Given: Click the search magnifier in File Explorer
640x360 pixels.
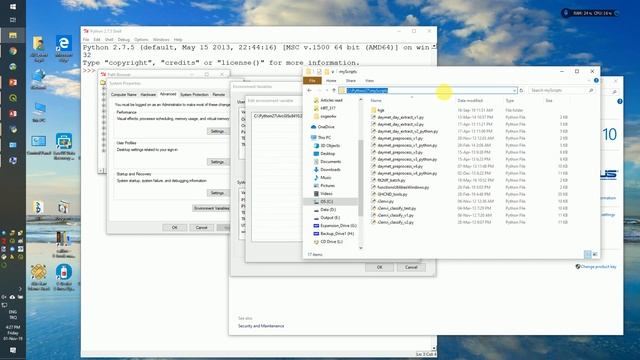Looking at the screenshot, I should [591, 90].
